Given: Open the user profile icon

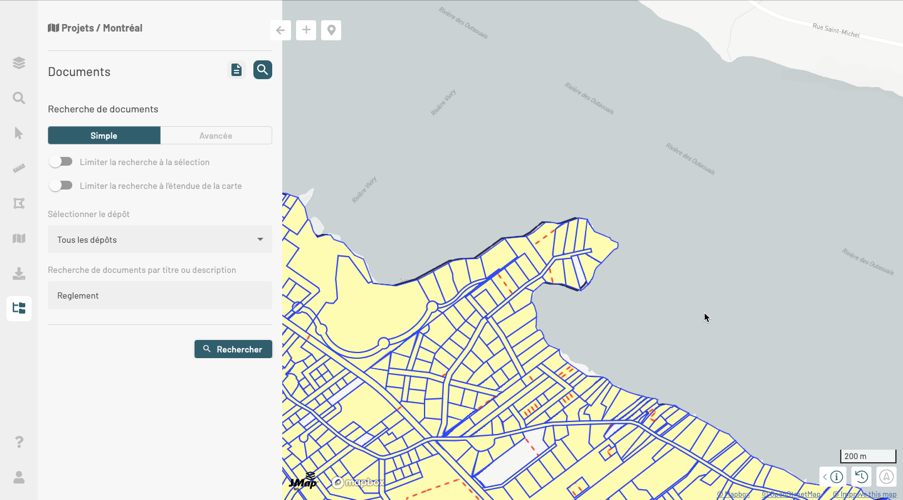Looking at the screenshot, I should (19, 477).
